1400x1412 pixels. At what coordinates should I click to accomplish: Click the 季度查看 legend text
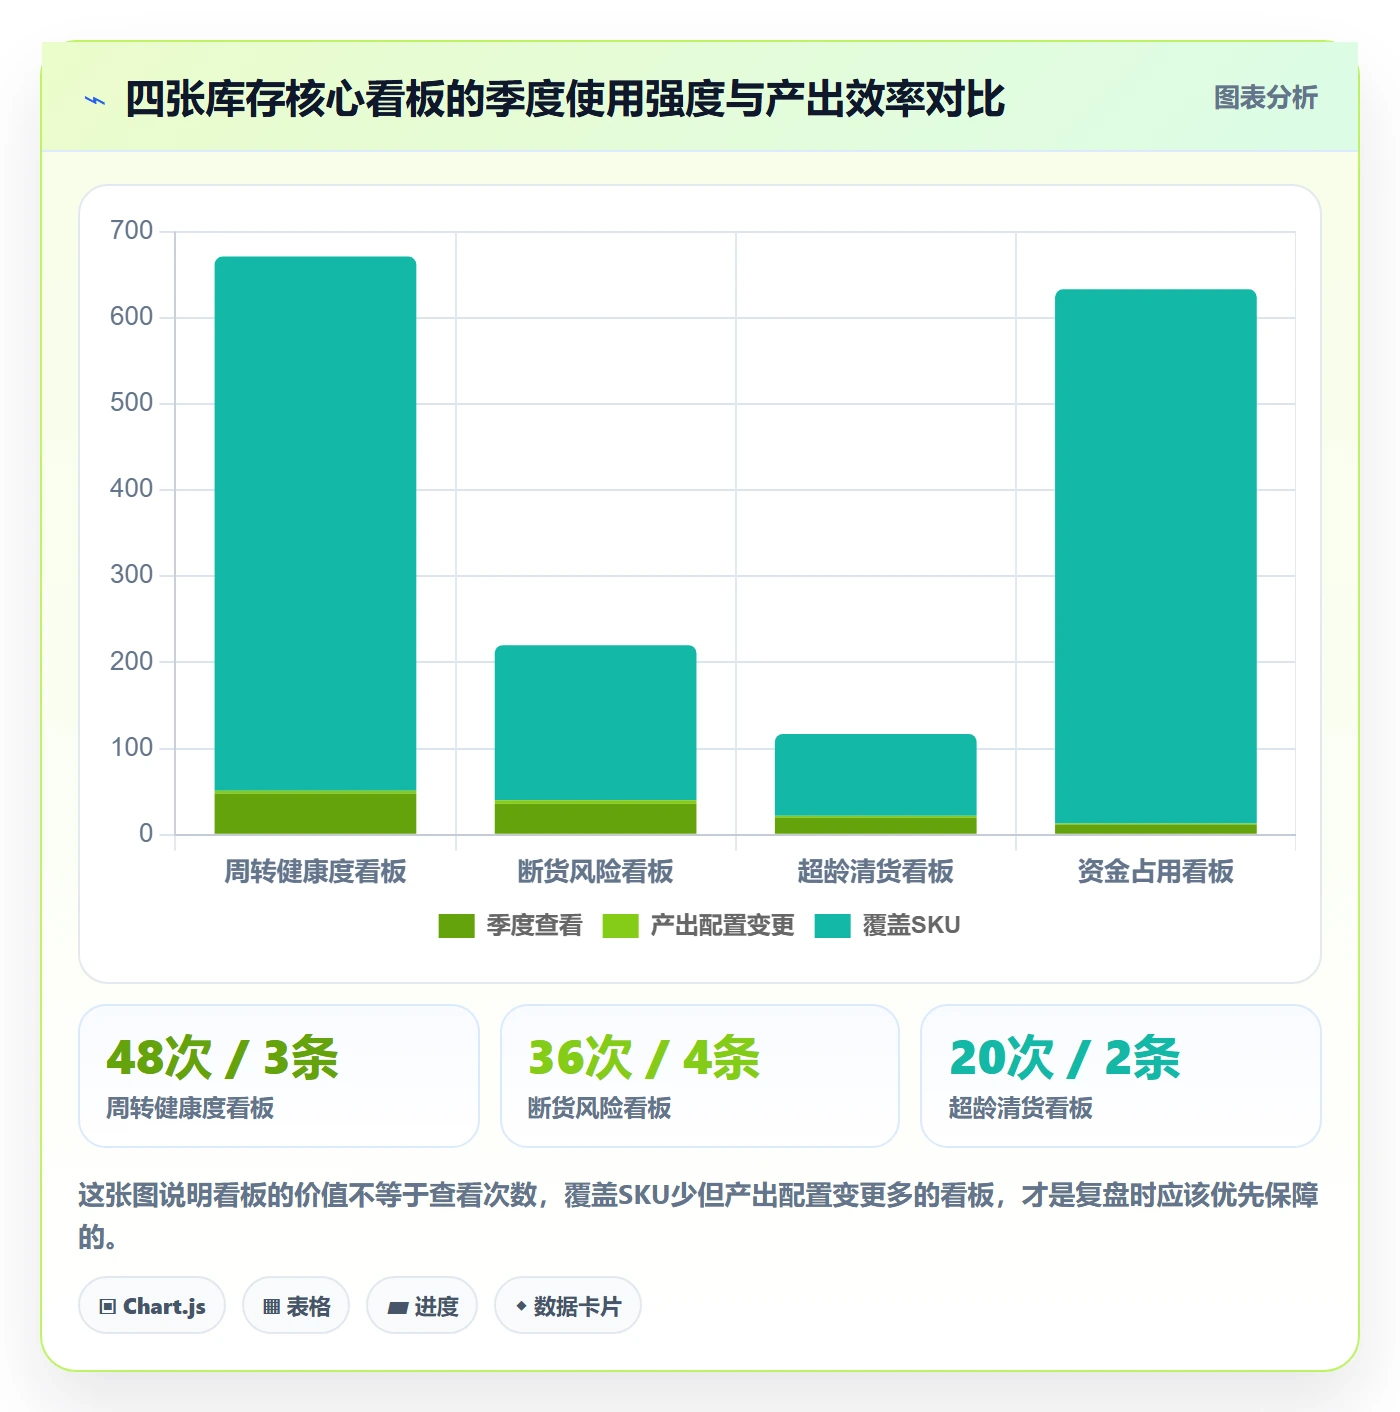pos(534,926)
